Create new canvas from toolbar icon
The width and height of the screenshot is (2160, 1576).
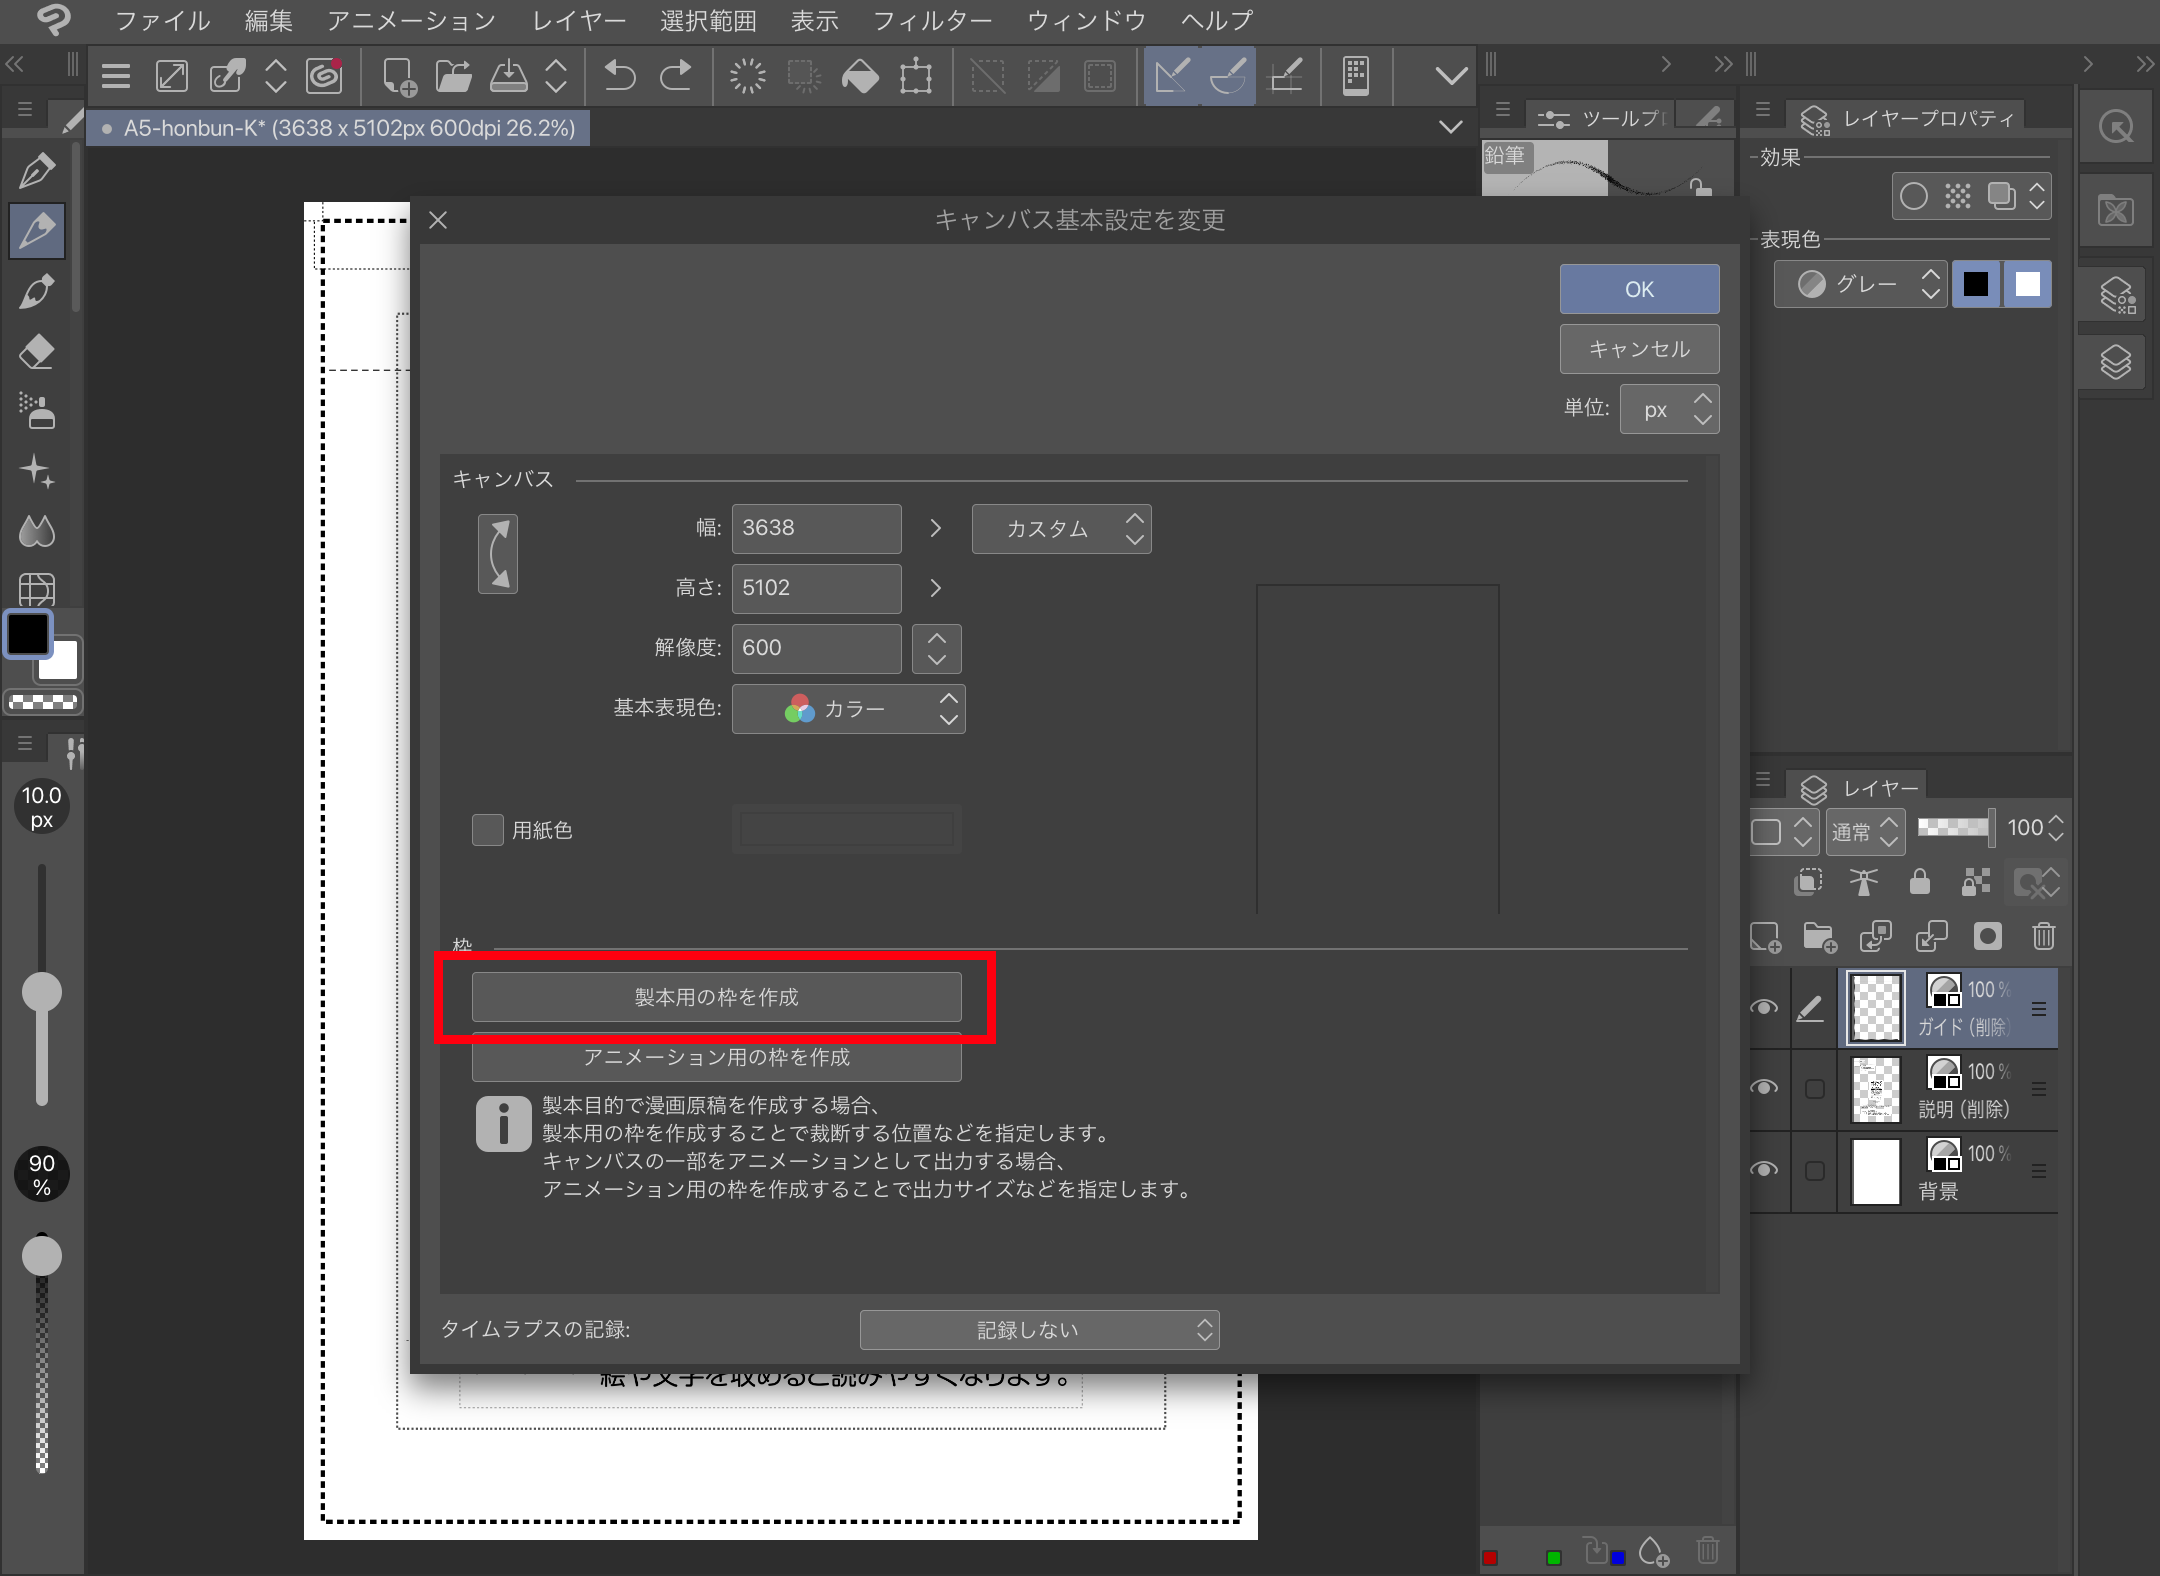399,76
